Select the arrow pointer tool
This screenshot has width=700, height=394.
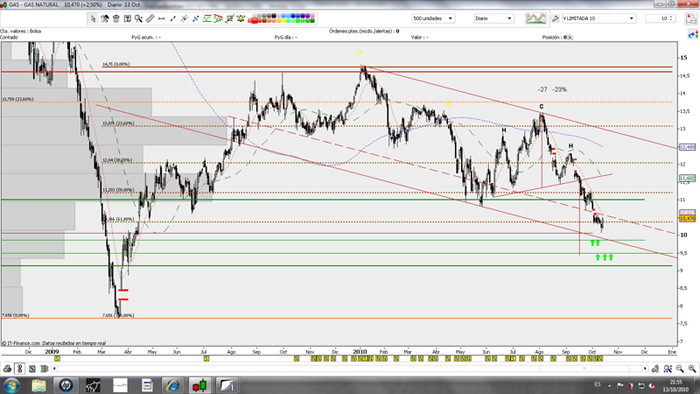(93, 19)
